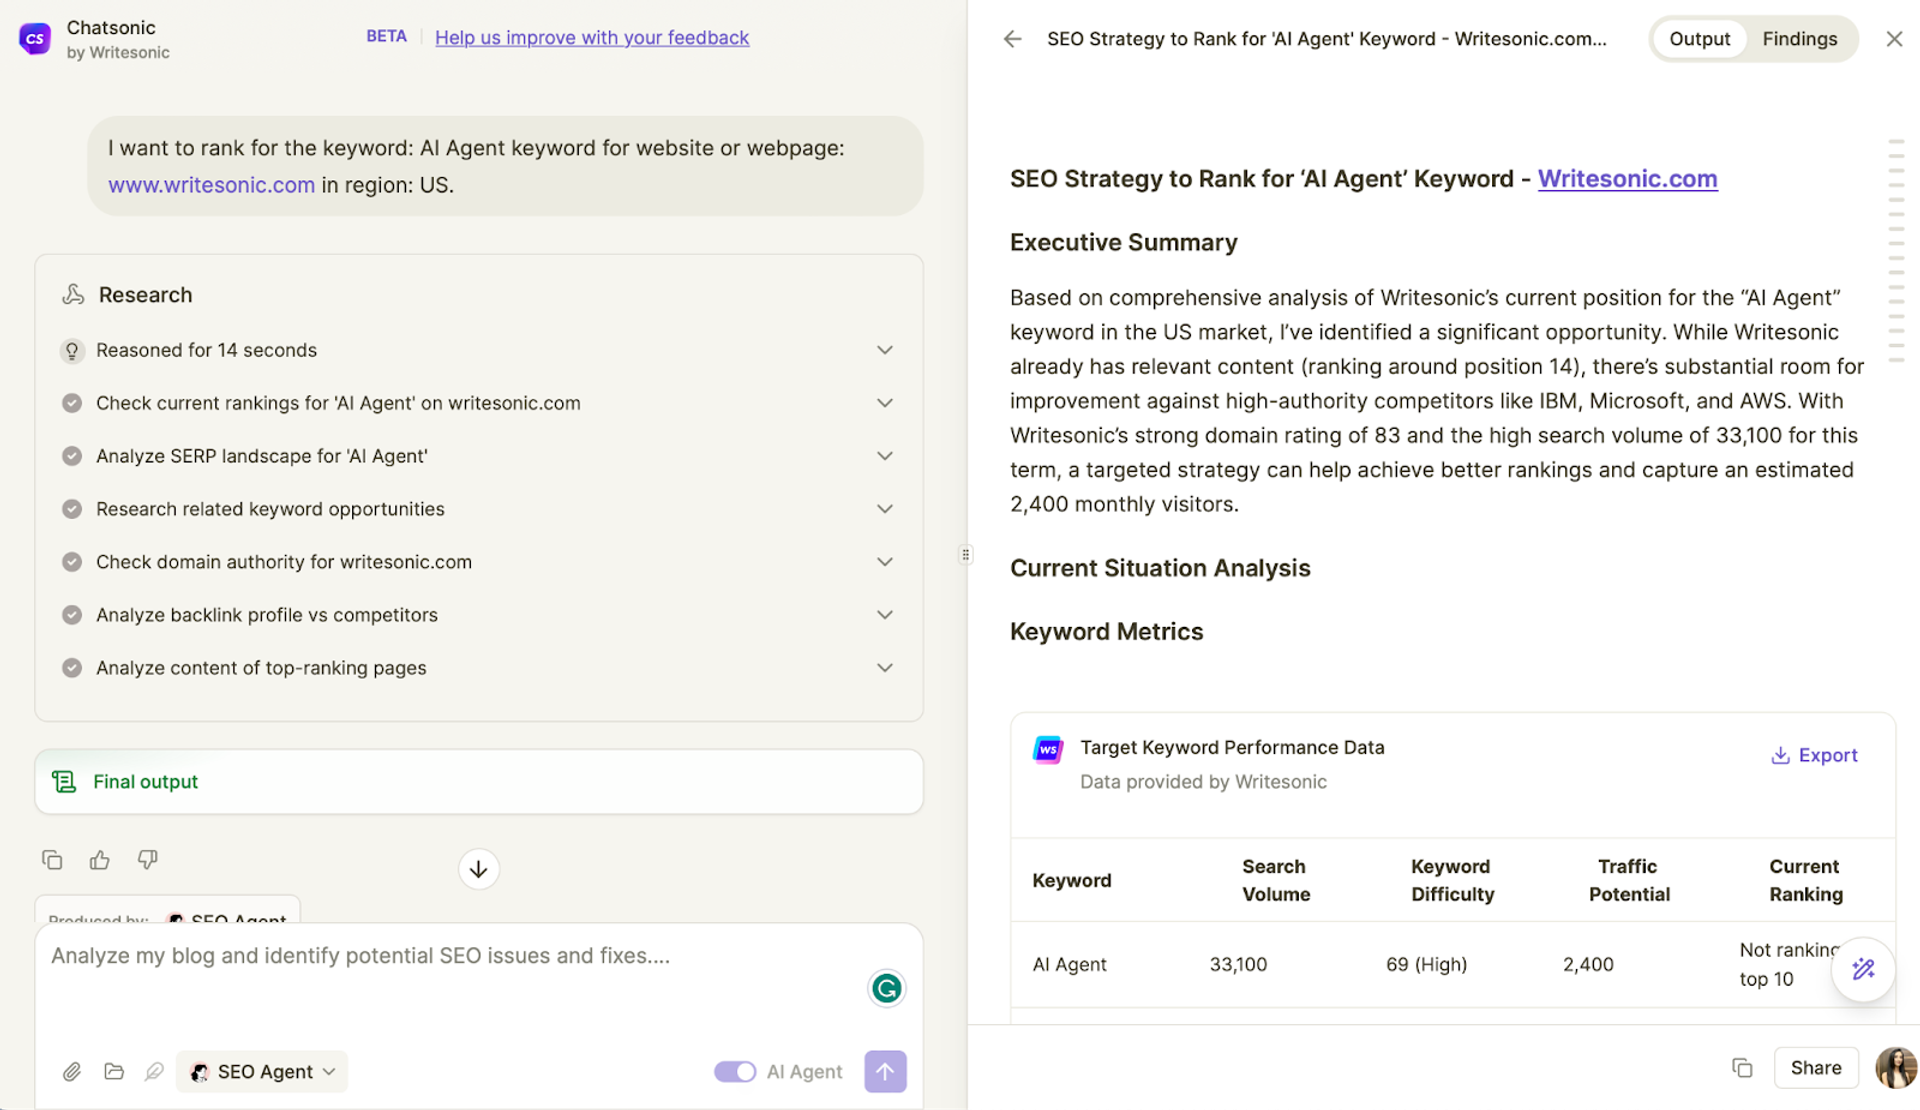Open Help us improve with your feedback link
Screen dimensions: 1920x1110
pyautogui.click(x=592, y=37)
